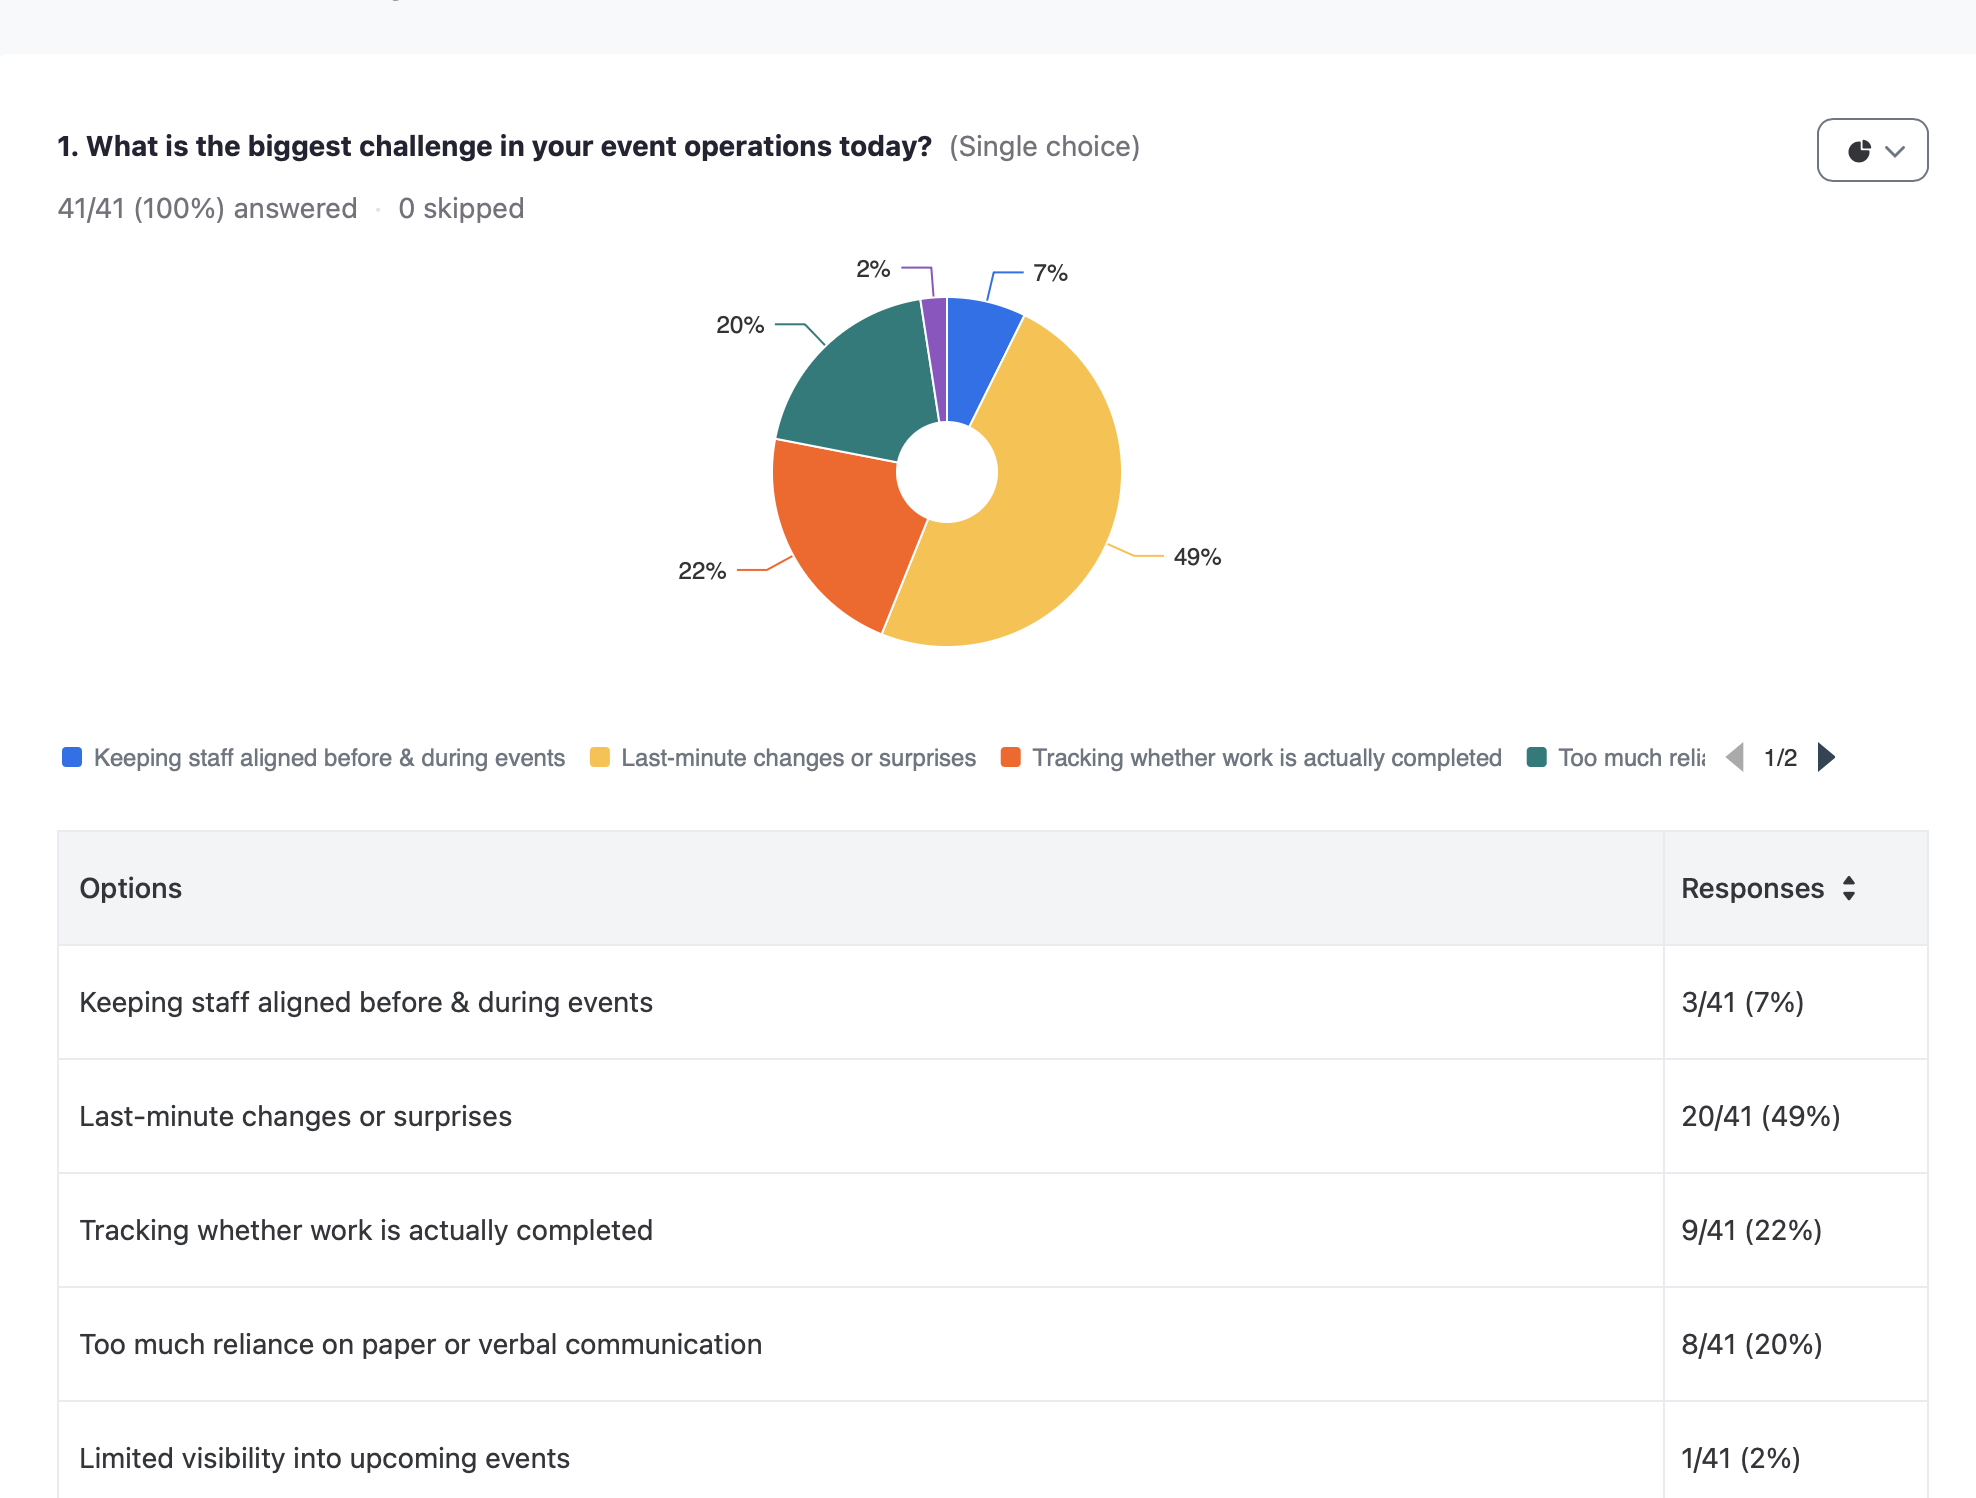Click the pie chart icon in the chart selector
1976x1498 pixels.
point(1858,150)
